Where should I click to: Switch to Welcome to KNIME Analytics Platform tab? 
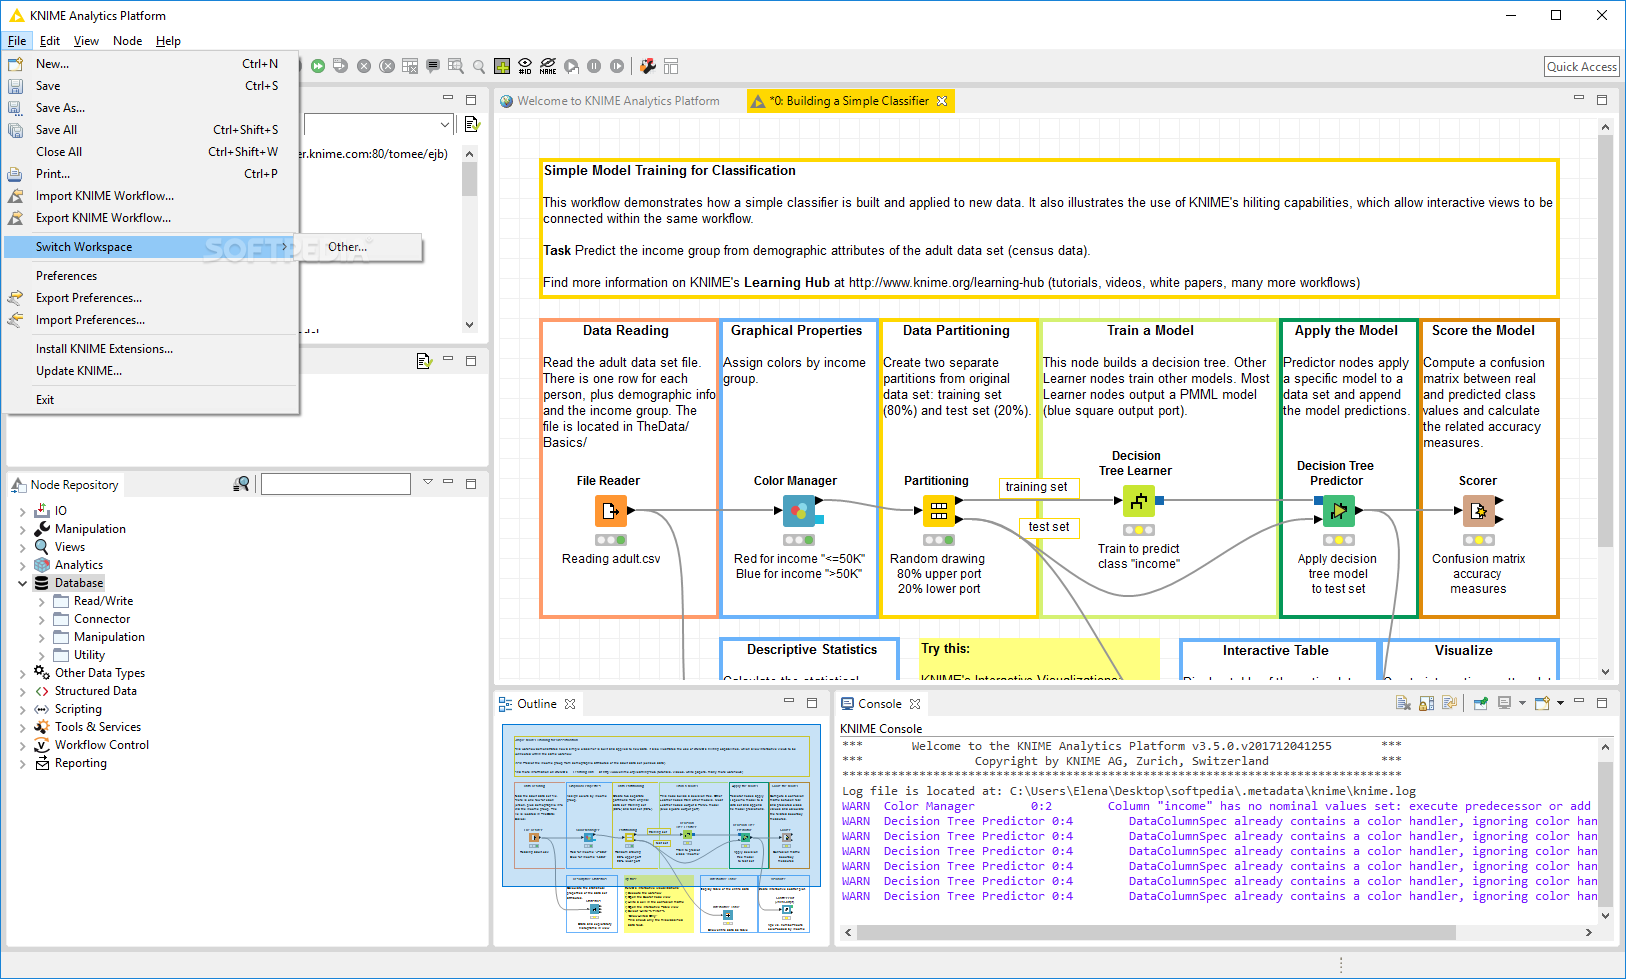[618, 101]
